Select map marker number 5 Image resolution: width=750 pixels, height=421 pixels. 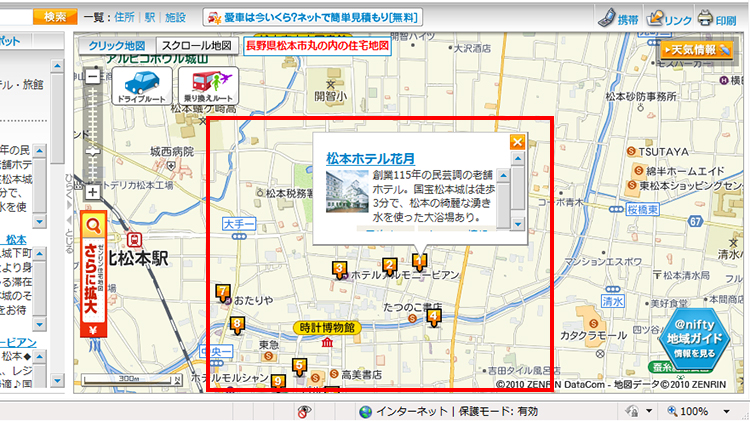point(299,367)
